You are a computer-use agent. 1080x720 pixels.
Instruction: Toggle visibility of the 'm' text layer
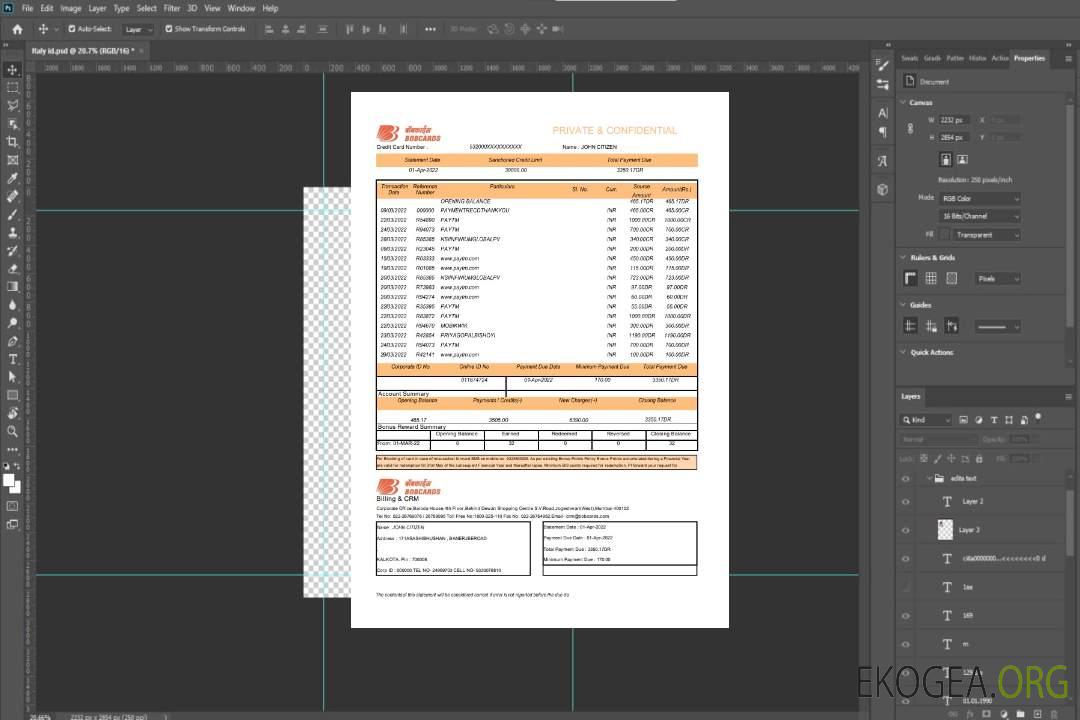(906, 645)
